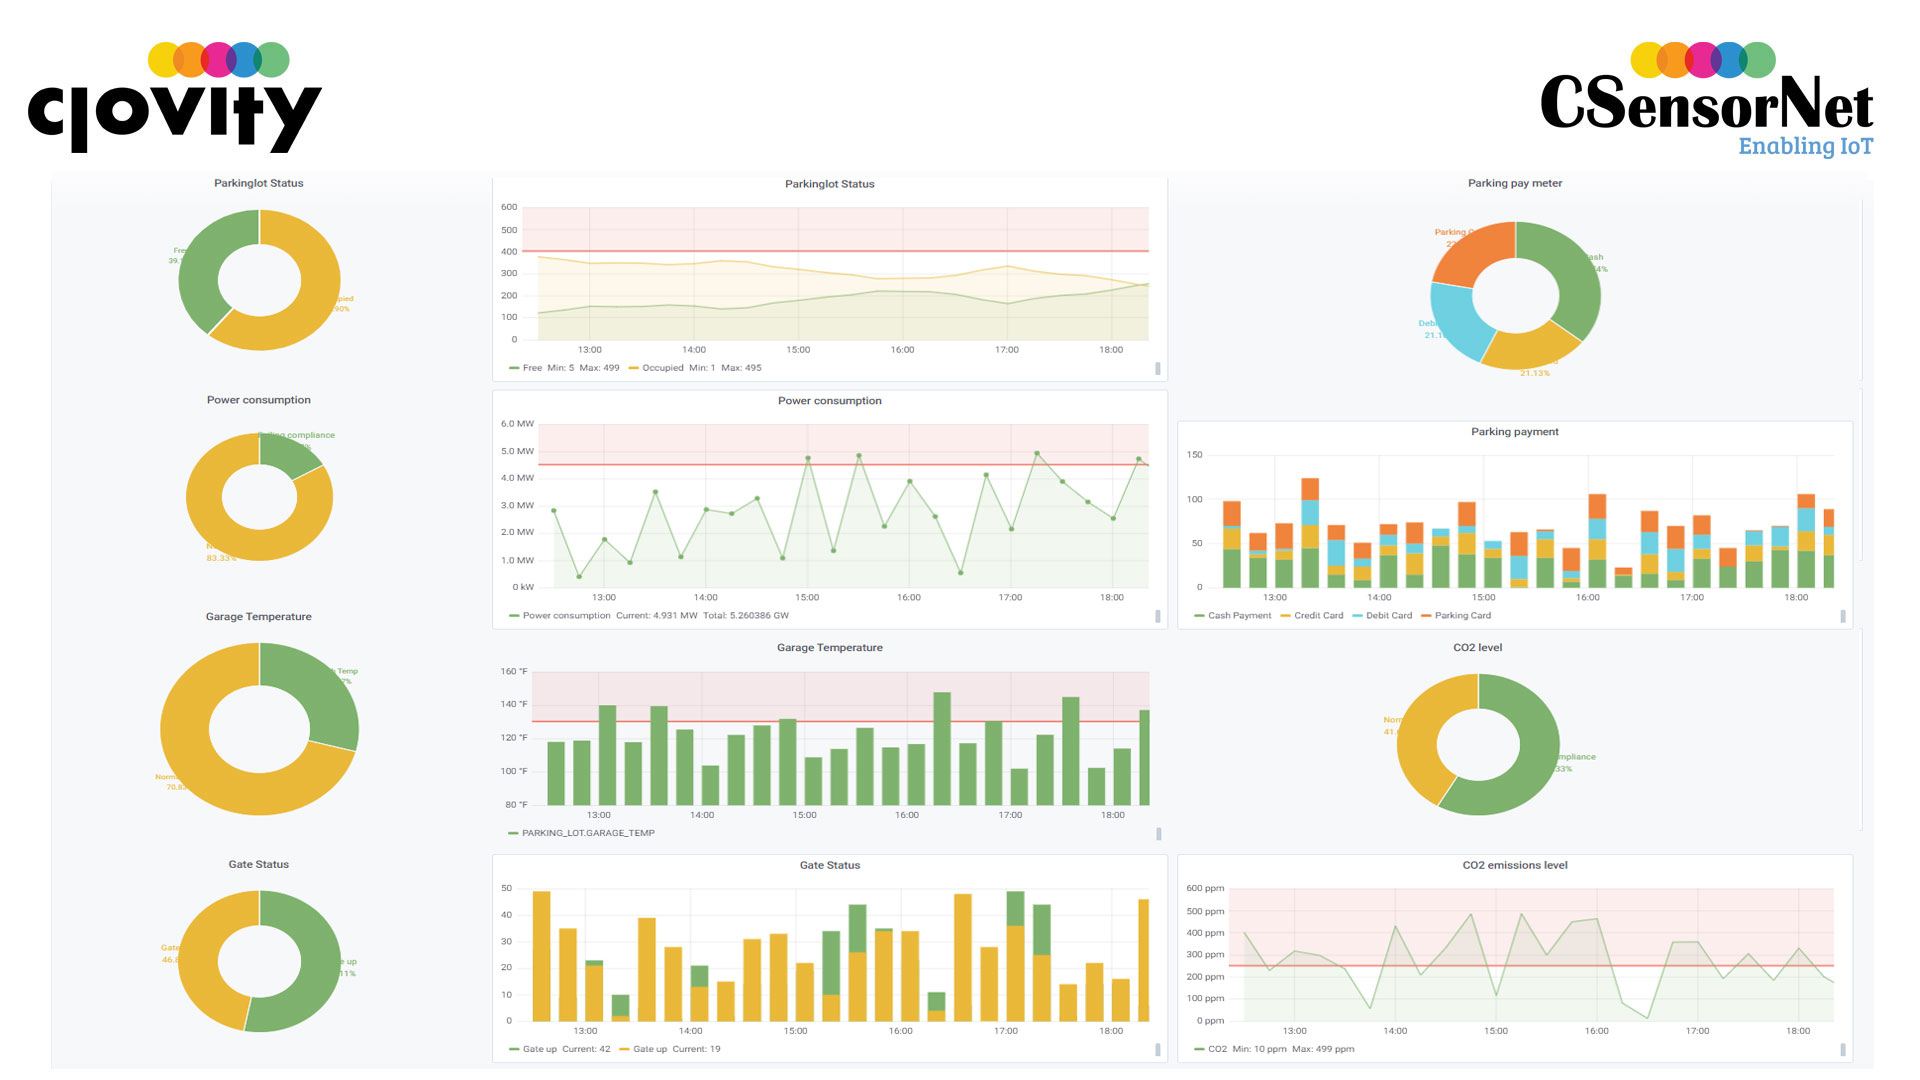Click legend scrollbar in CO2 emissions level panel
Image resolution: width=1920 pixels, height=1080 pixels.
pyautogui.click(x=1843, y=1050)
